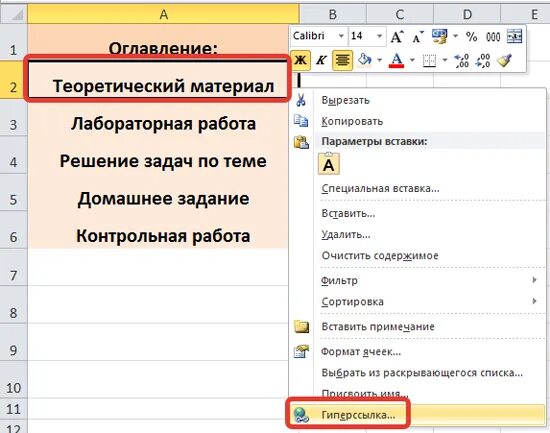This screenshot has height=433, width=550.
Task: Decrease font size icon
Action: [x=418, y=36]
